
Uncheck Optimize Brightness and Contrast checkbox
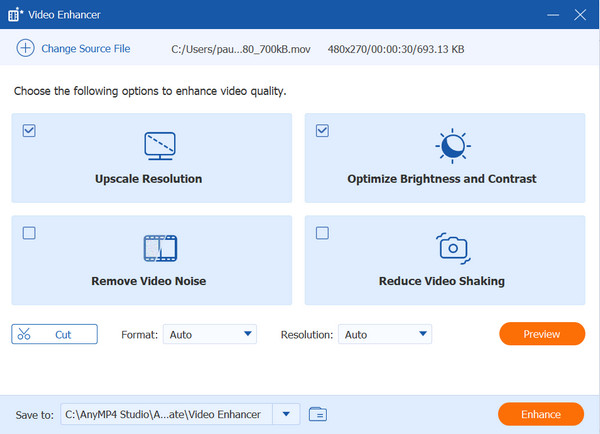coord(322,131)
